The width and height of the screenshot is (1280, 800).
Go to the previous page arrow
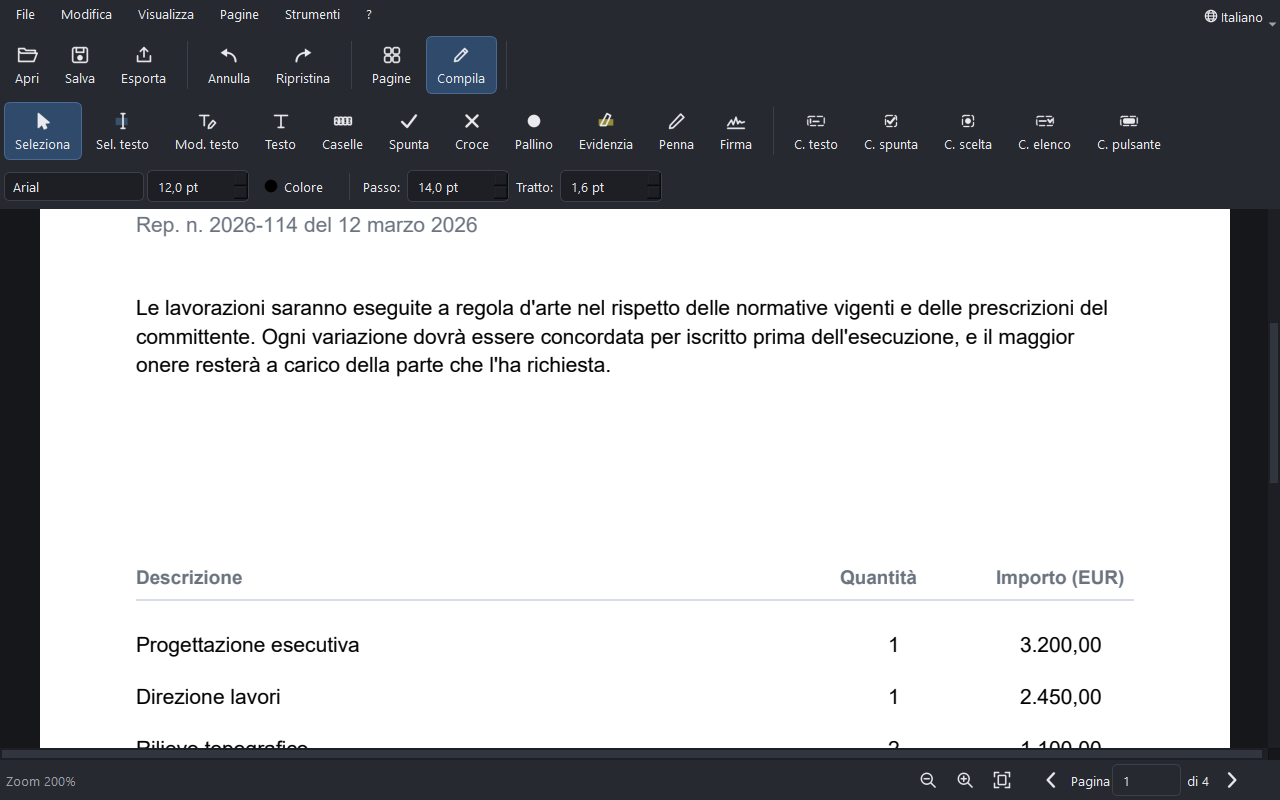pos(1051,781)
